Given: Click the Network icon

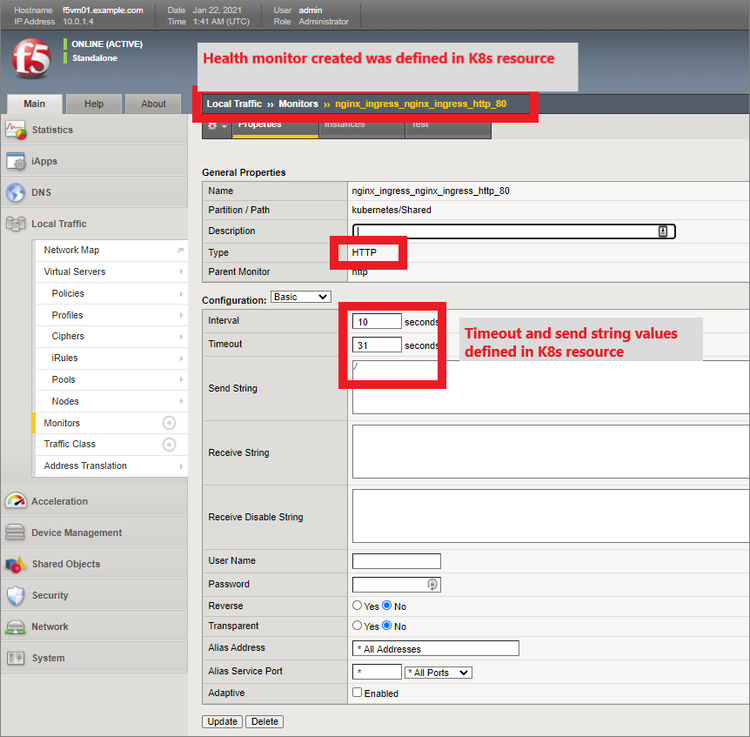Looking at the screenshot, I should click(15, 627).
